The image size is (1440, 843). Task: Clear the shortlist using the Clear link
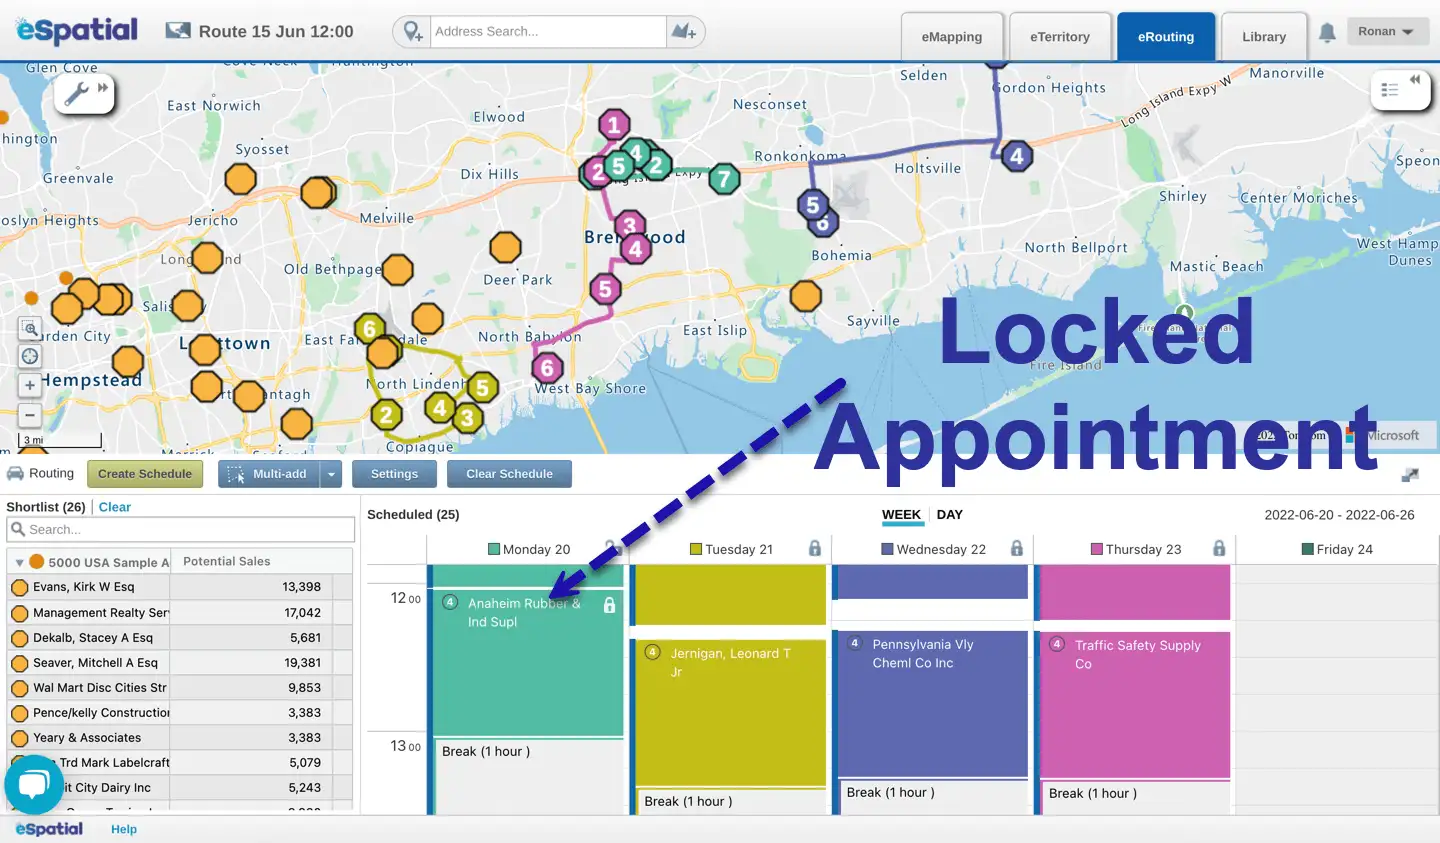(x=114, y=507)
